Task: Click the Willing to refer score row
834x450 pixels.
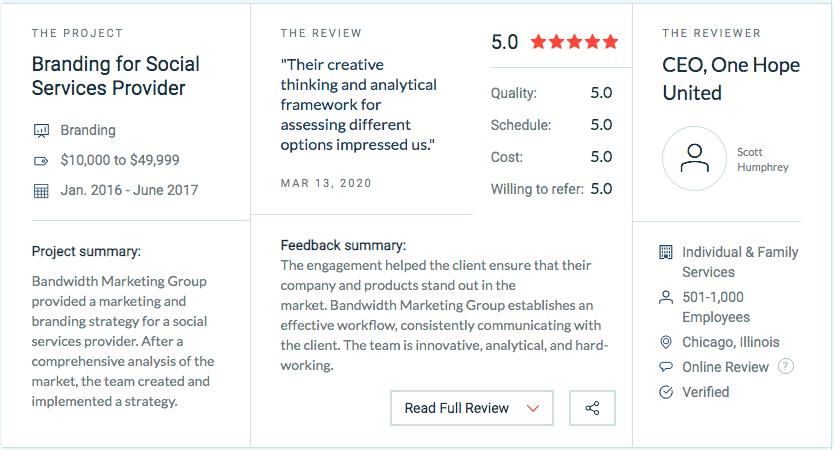Action: 551,189
